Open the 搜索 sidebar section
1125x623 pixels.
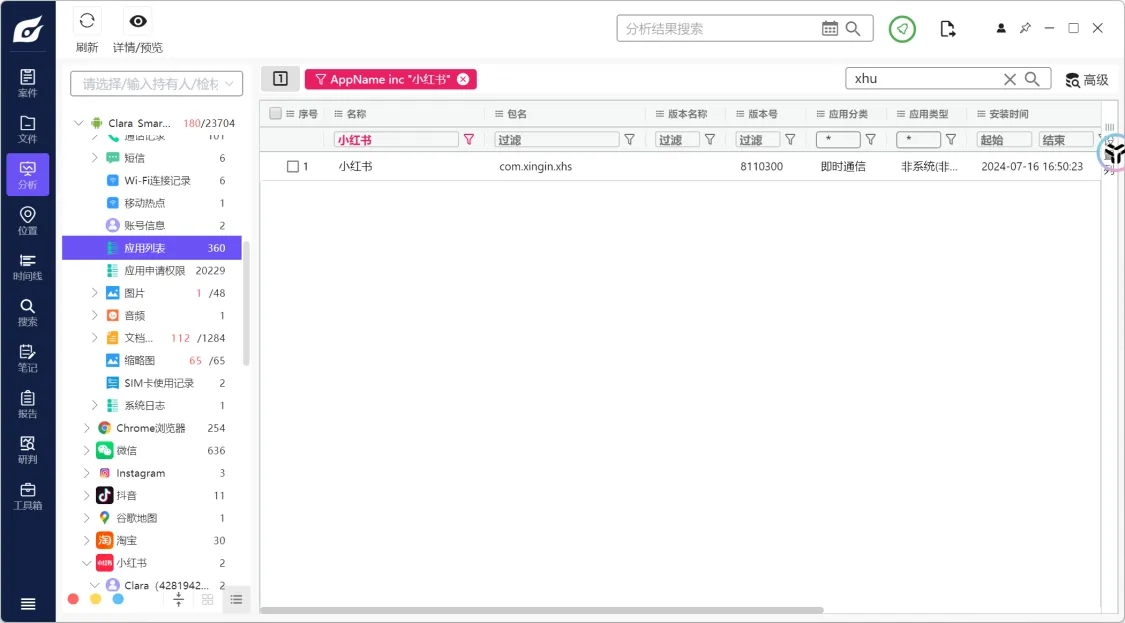click(x=27, y=313)
